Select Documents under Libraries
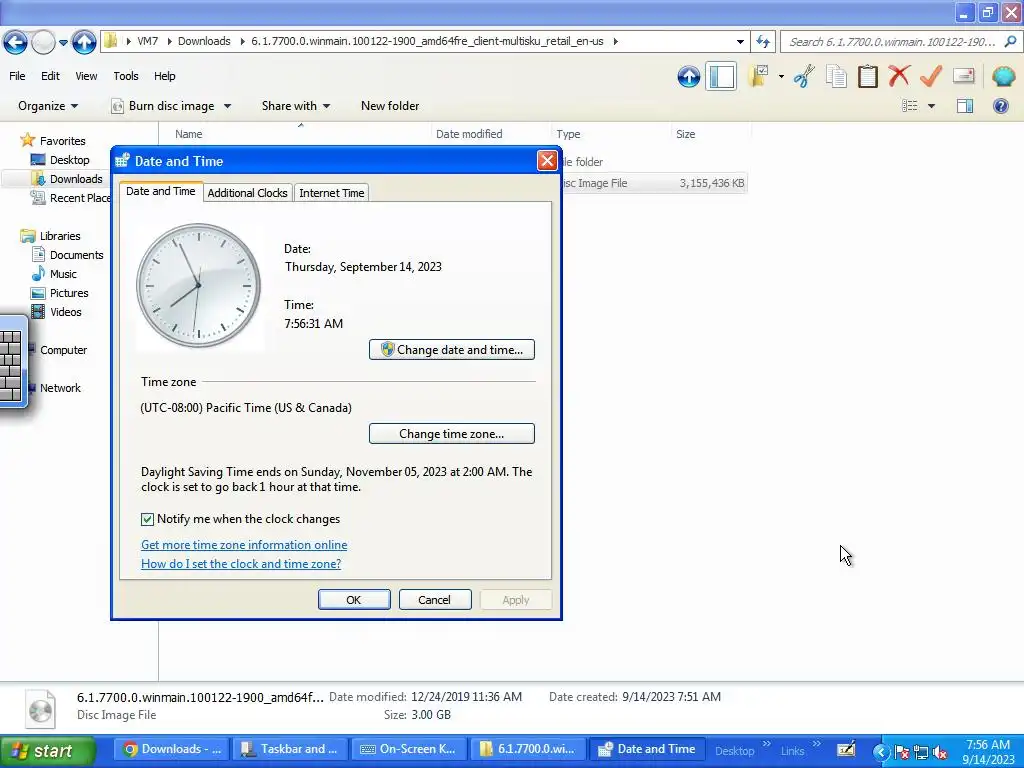1024x768 pixels. click(x=76, y=255)
